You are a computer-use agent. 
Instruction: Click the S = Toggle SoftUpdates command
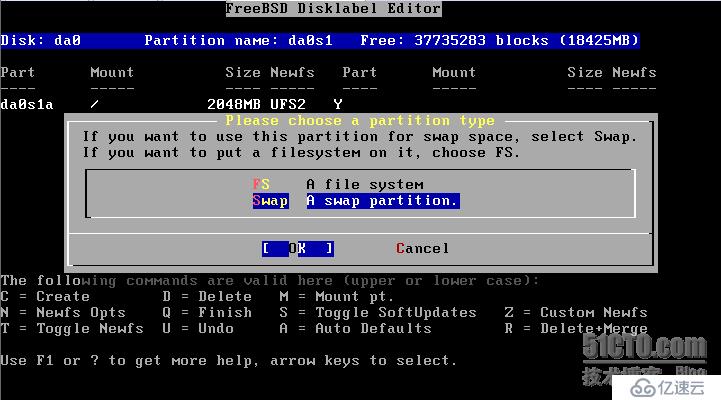point(378,313)
